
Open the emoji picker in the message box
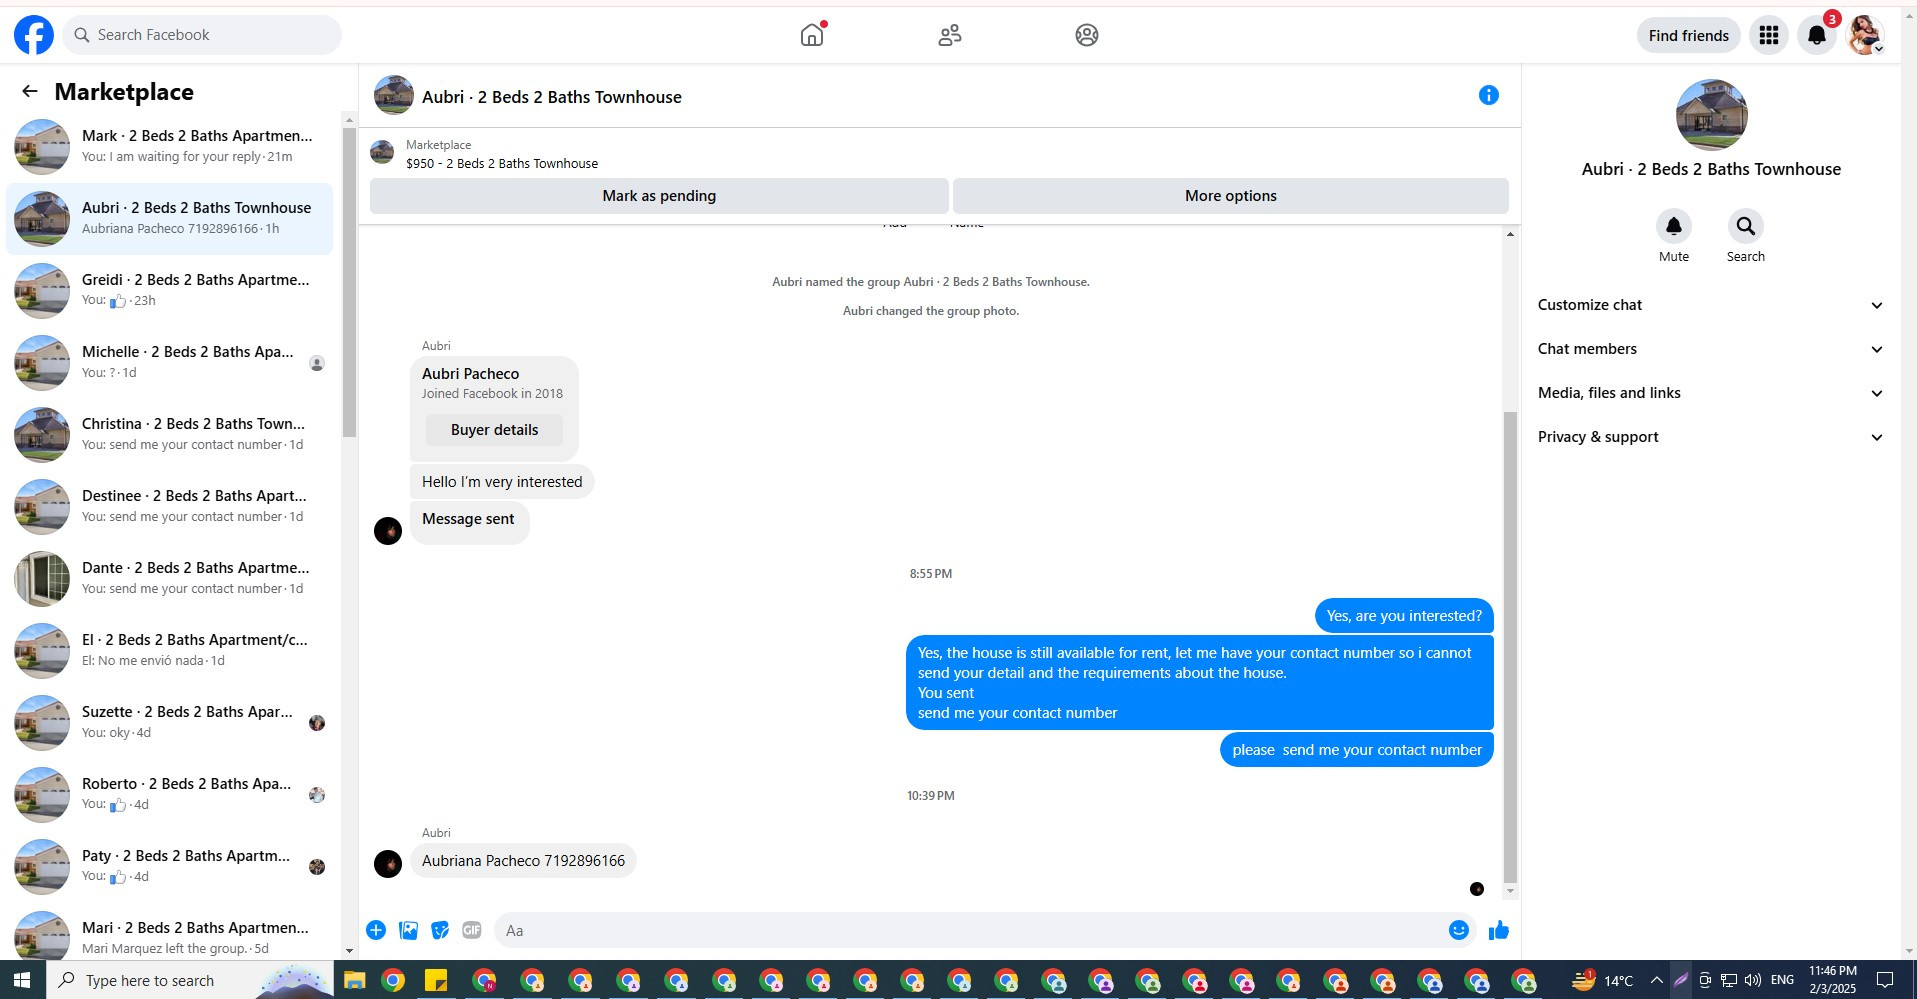tap(1459, 930)
